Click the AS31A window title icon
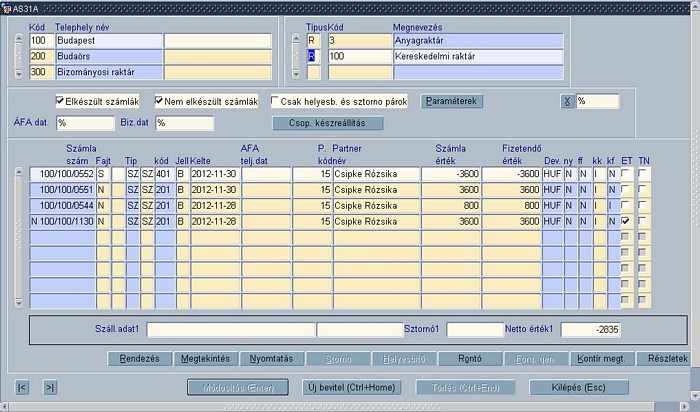This screenshot has height=412, width=700. point(6,8)
